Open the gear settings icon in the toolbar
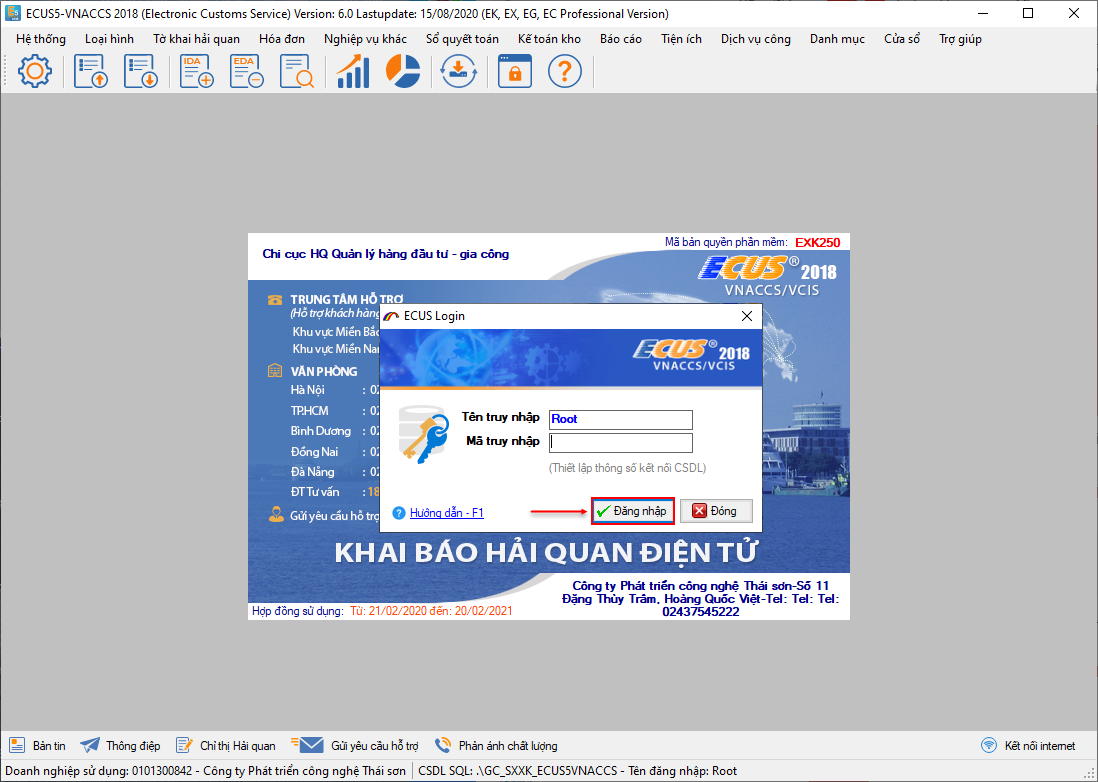This screenshot has height=782, width=1098. click(34, 71)
